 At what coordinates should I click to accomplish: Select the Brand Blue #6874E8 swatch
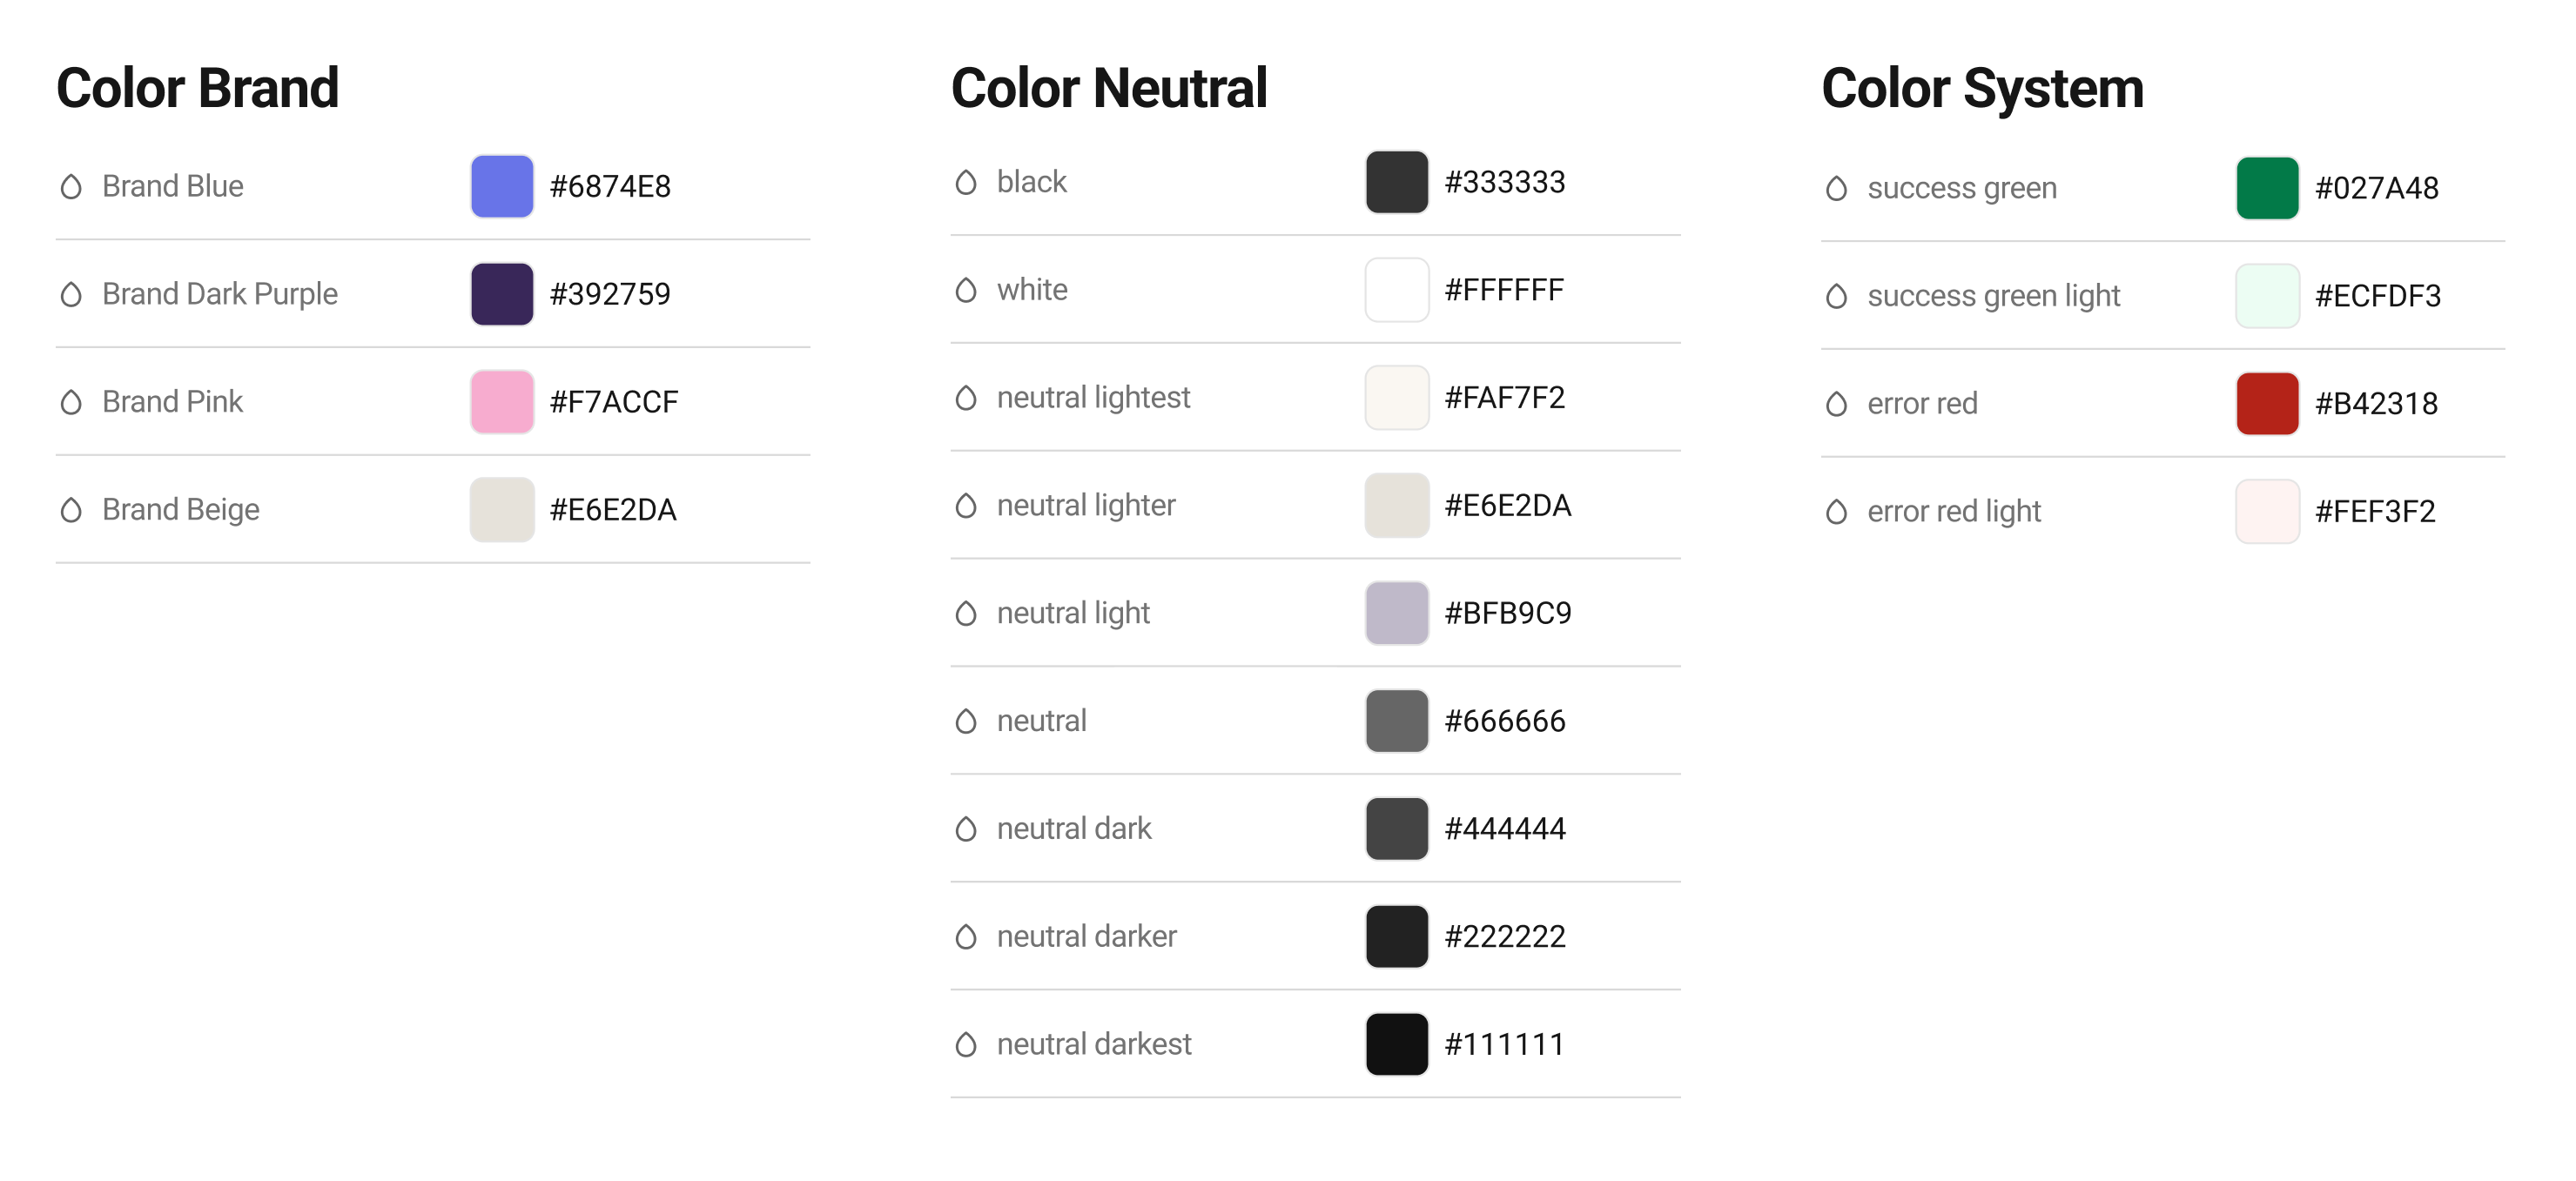pos(502,186)
